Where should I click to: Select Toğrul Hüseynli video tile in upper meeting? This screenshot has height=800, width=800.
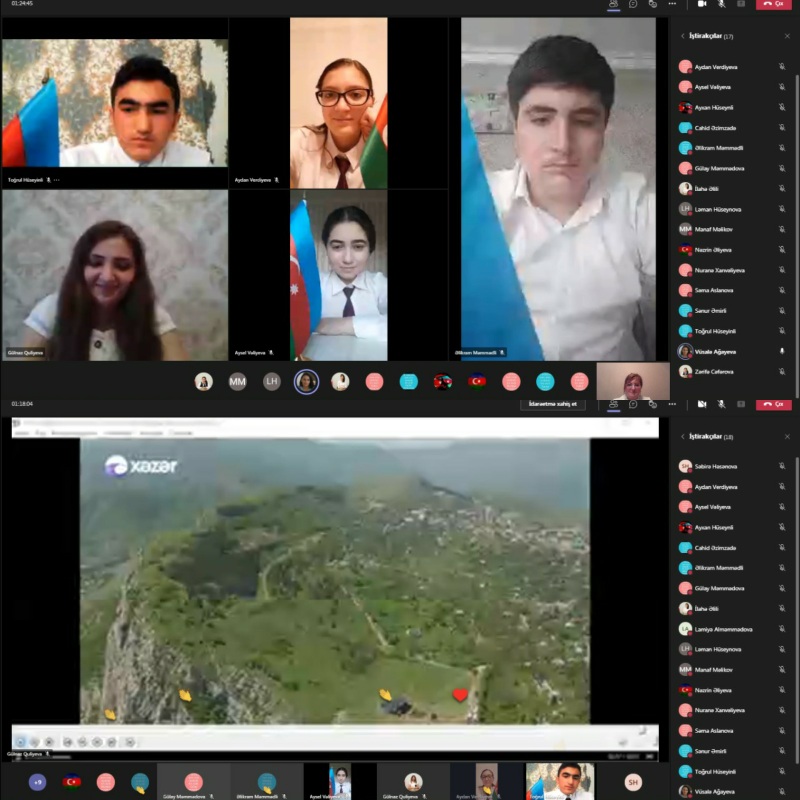[115, 104]
